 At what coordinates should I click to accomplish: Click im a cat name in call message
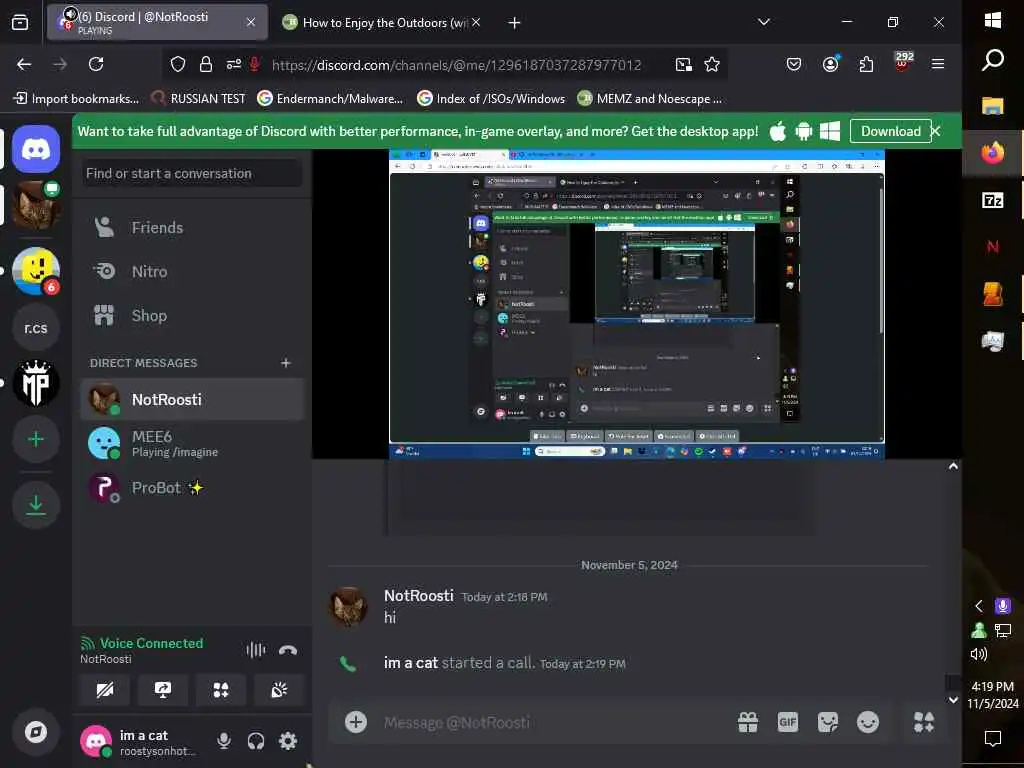tap(411, 663)
